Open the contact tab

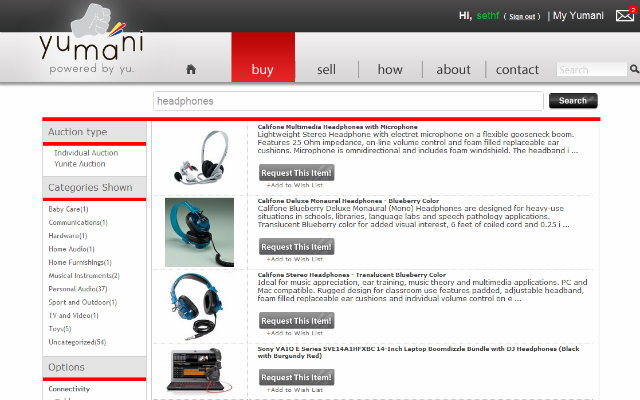[517, 69]
